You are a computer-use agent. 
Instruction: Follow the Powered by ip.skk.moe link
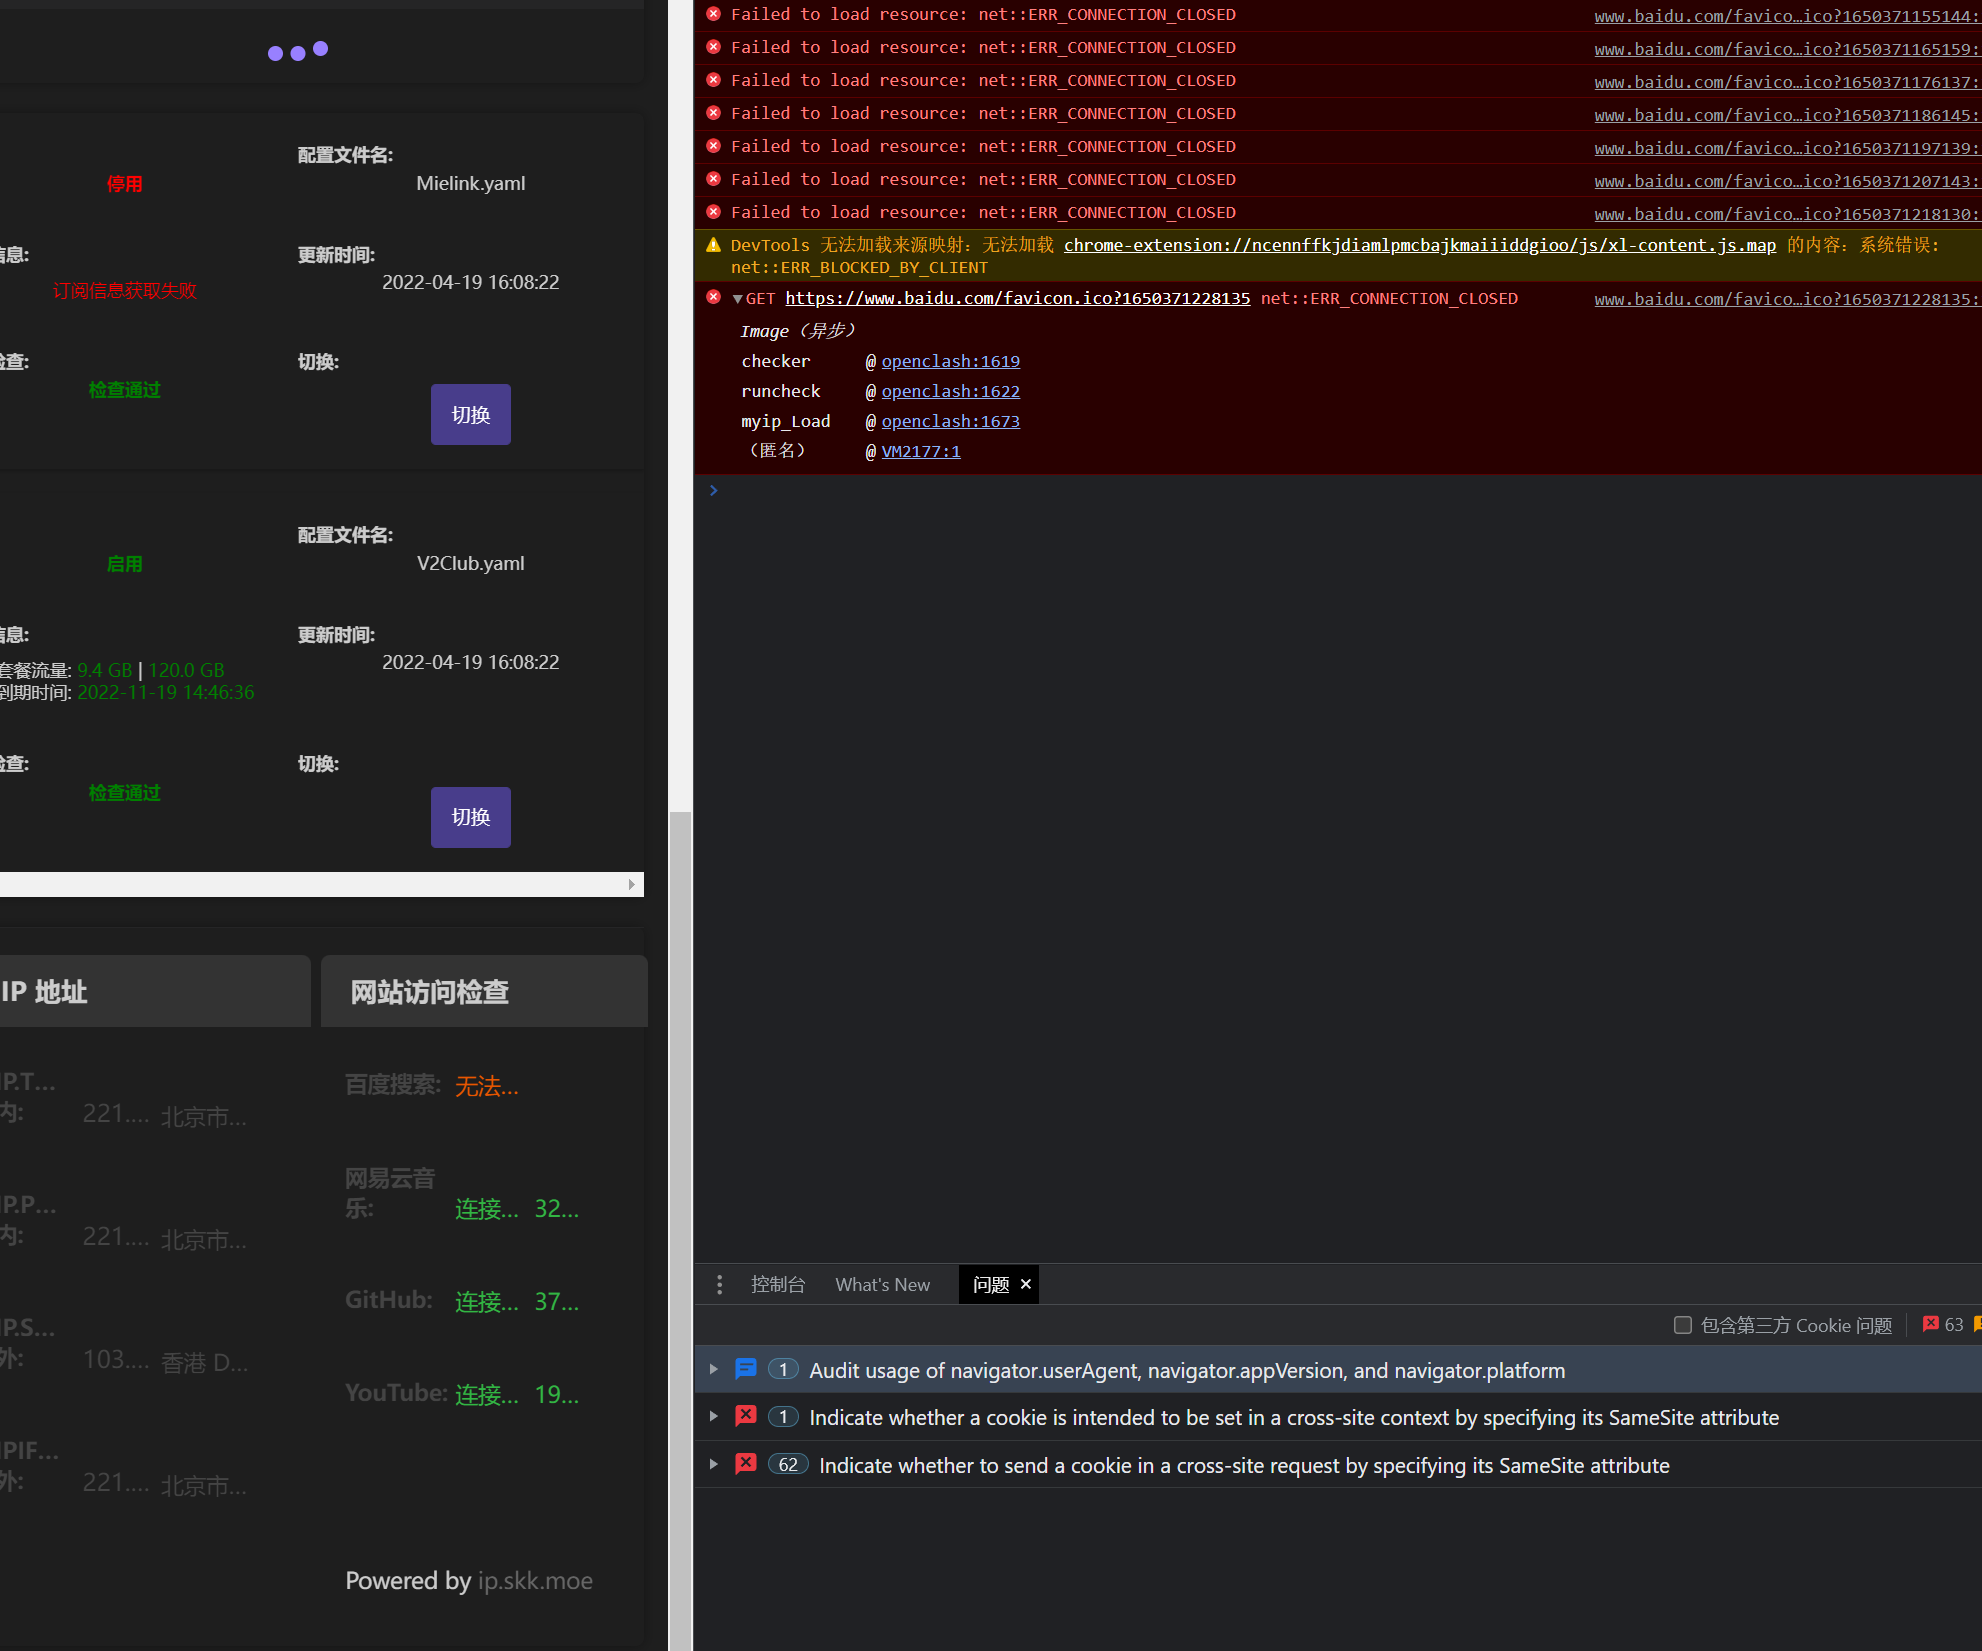pos(535,1581)
